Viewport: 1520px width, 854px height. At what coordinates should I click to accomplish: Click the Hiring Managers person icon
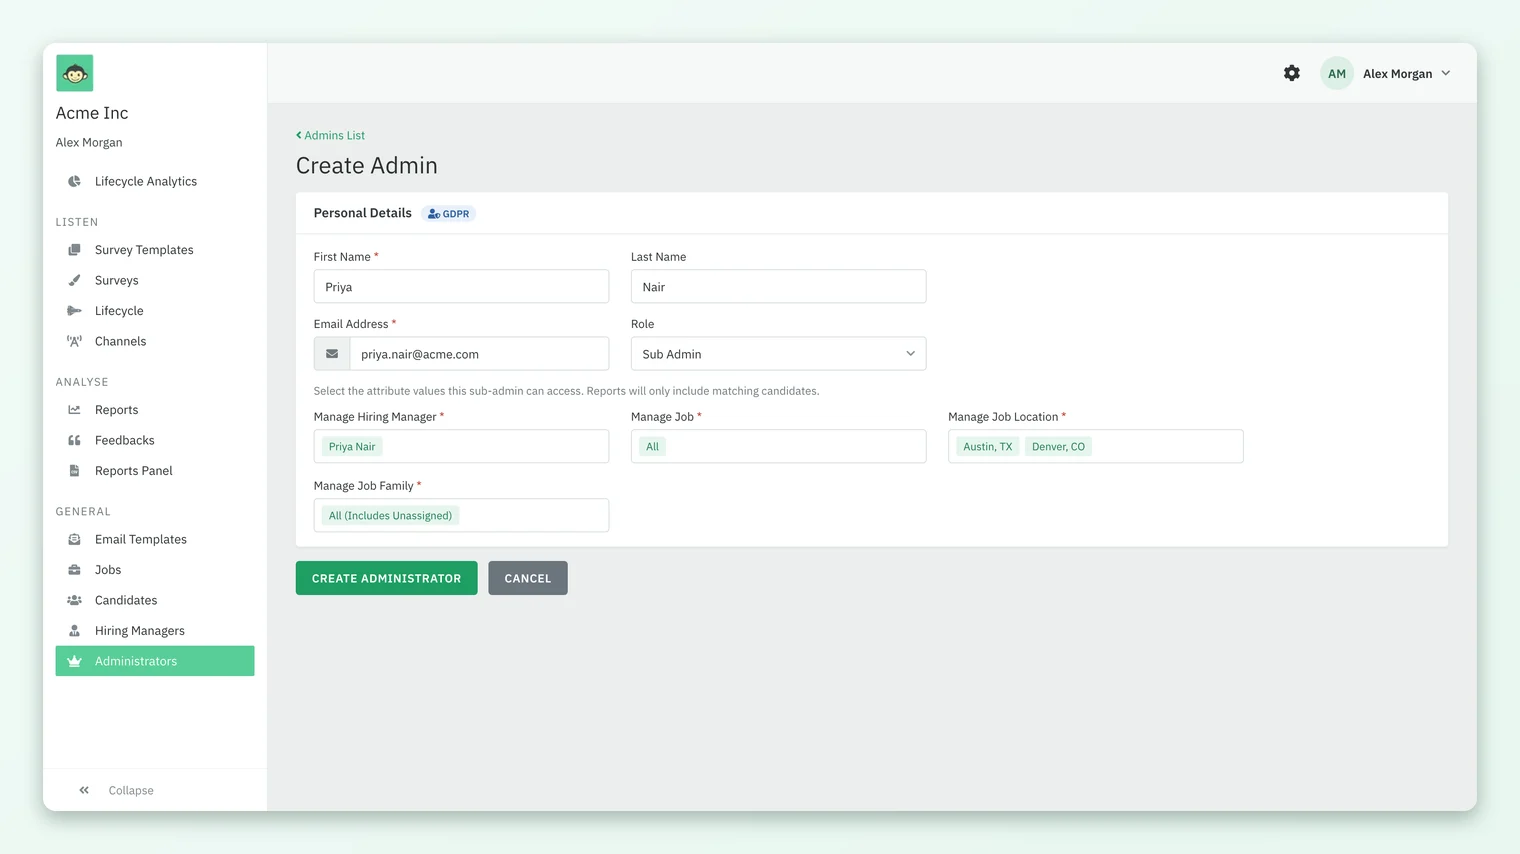pos(74,631)
